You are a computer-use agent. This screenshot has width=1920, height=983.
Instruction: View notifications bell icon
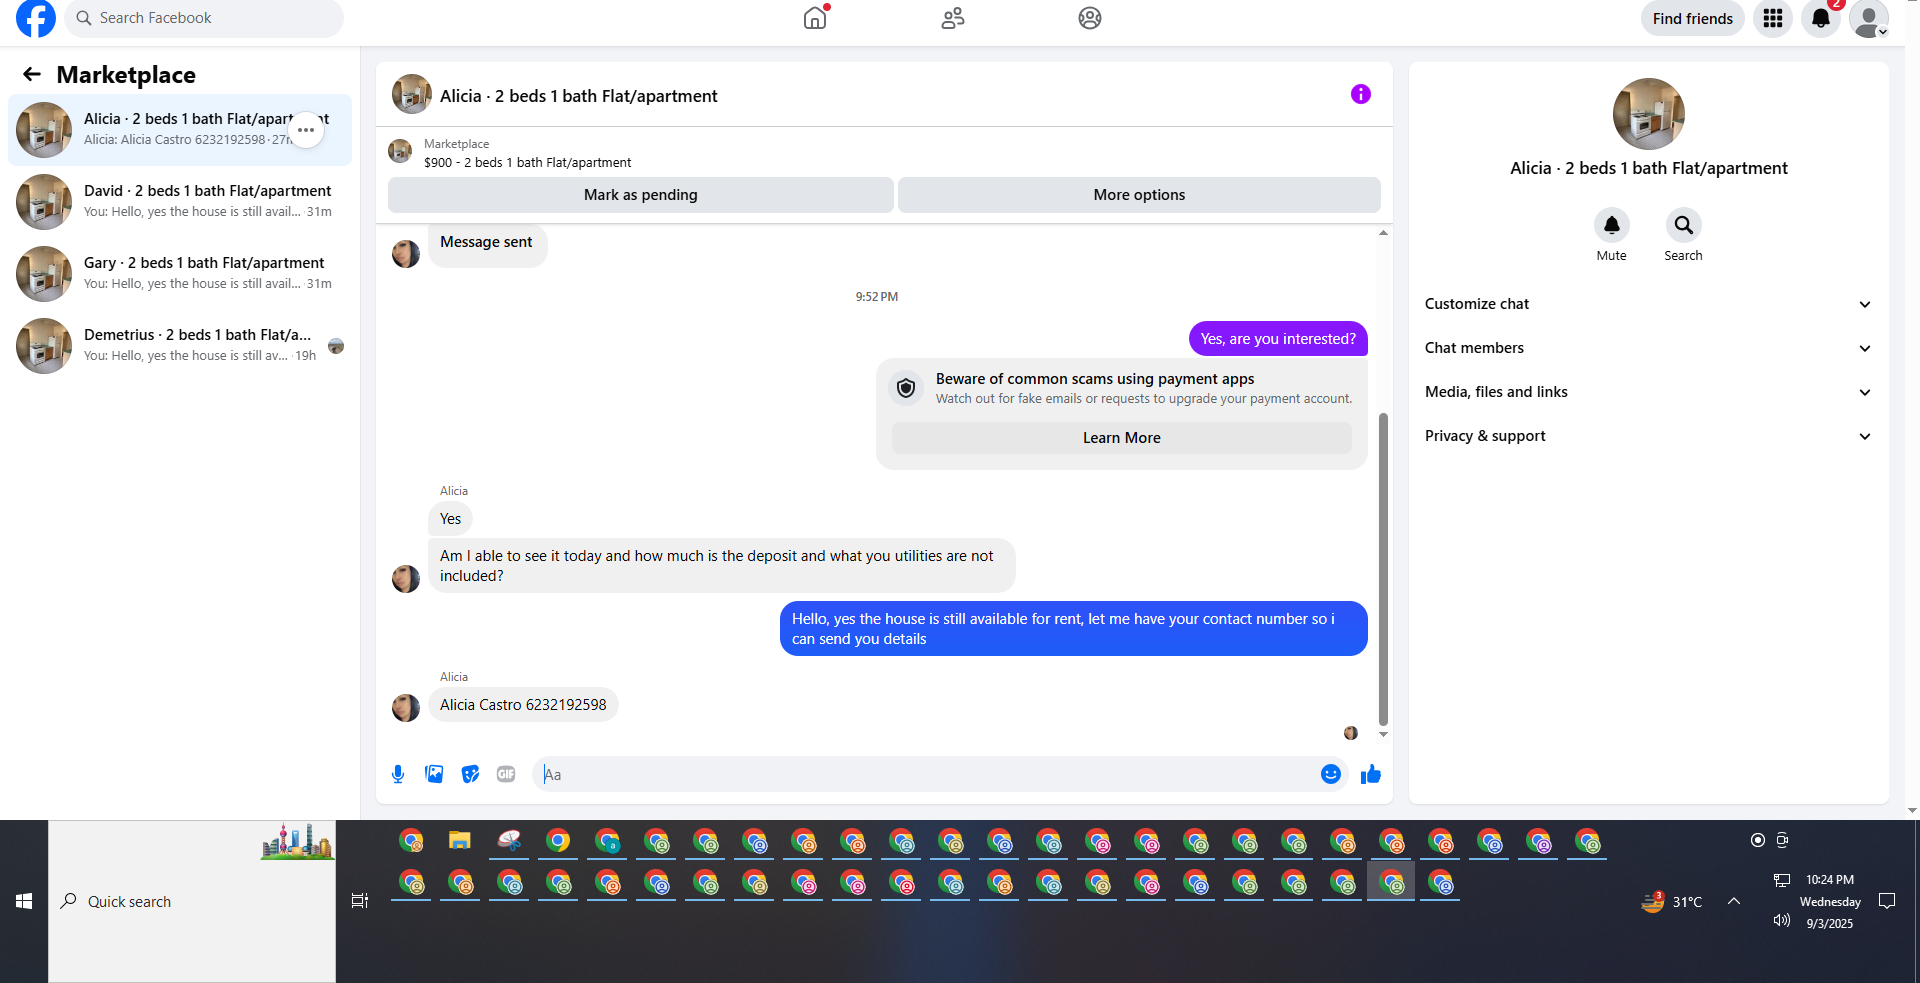pyautogui.click(x=1821, y=18)
